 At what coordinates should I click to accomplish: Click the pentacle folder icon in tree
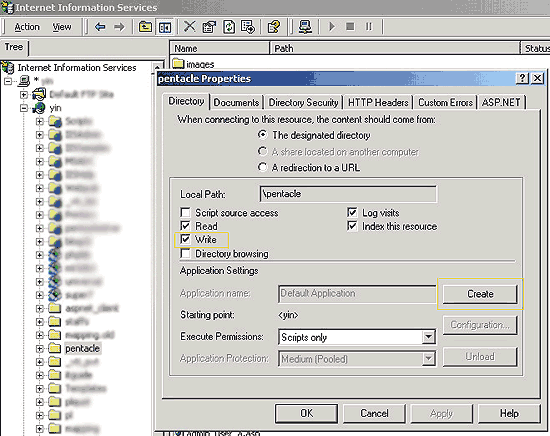[54, 348]
